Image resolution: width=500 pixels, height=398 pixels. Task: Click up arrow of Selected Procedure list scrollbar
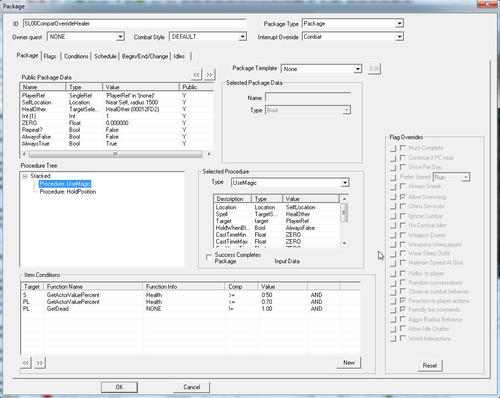tap(344, 199)
